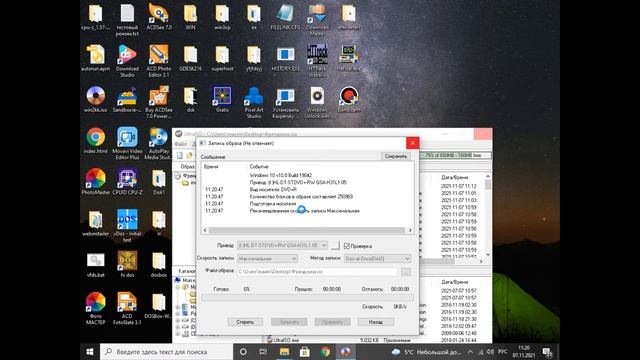
Task: Open the superhost folder icon
Action: [x=222, y=58]
